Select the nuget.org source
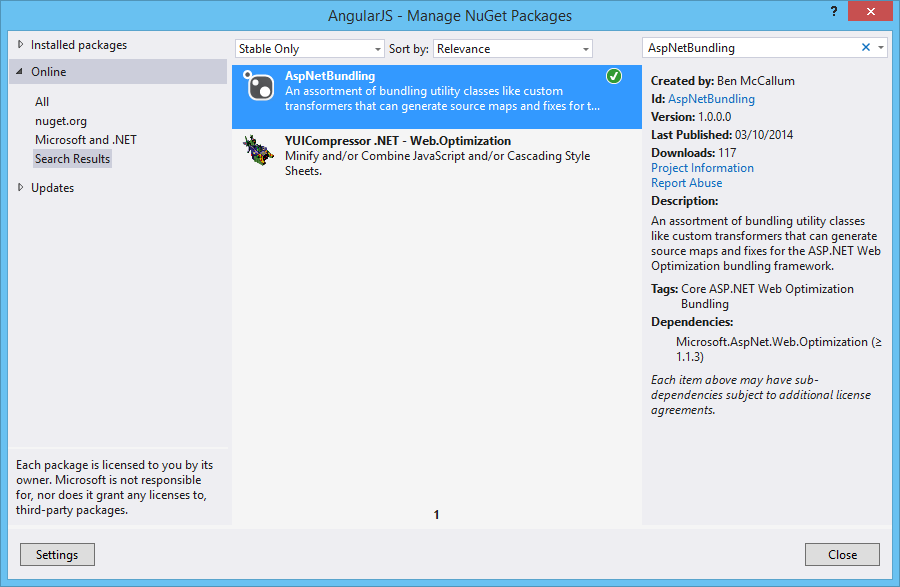 point(61,121)
